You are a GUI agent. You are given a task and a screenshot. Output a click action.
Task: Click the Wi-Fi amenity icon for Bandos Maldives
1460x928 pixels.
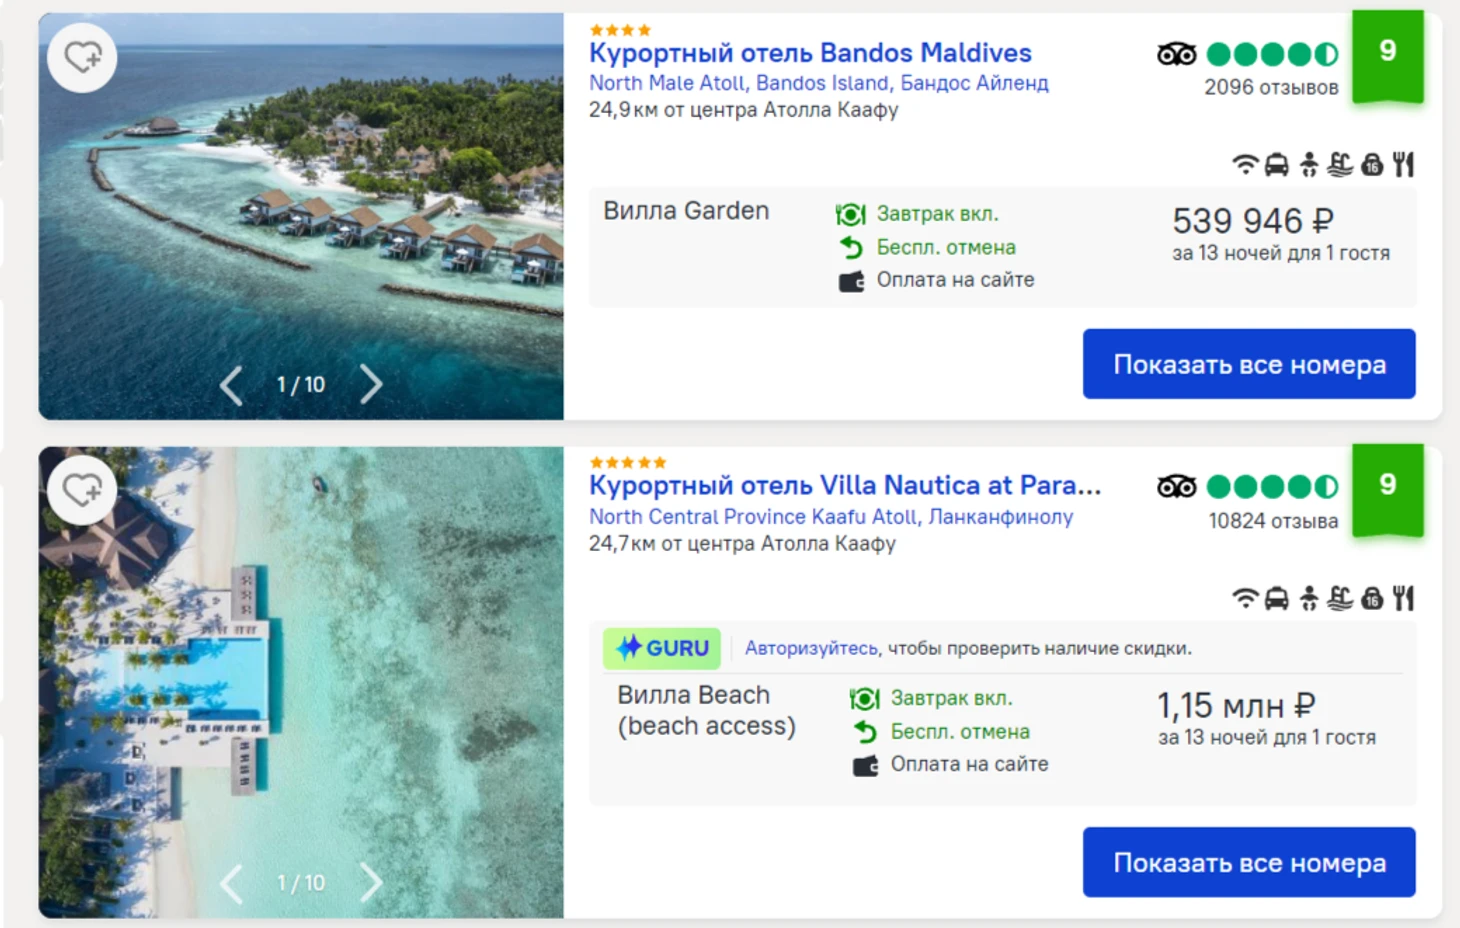coord(1244,164)
